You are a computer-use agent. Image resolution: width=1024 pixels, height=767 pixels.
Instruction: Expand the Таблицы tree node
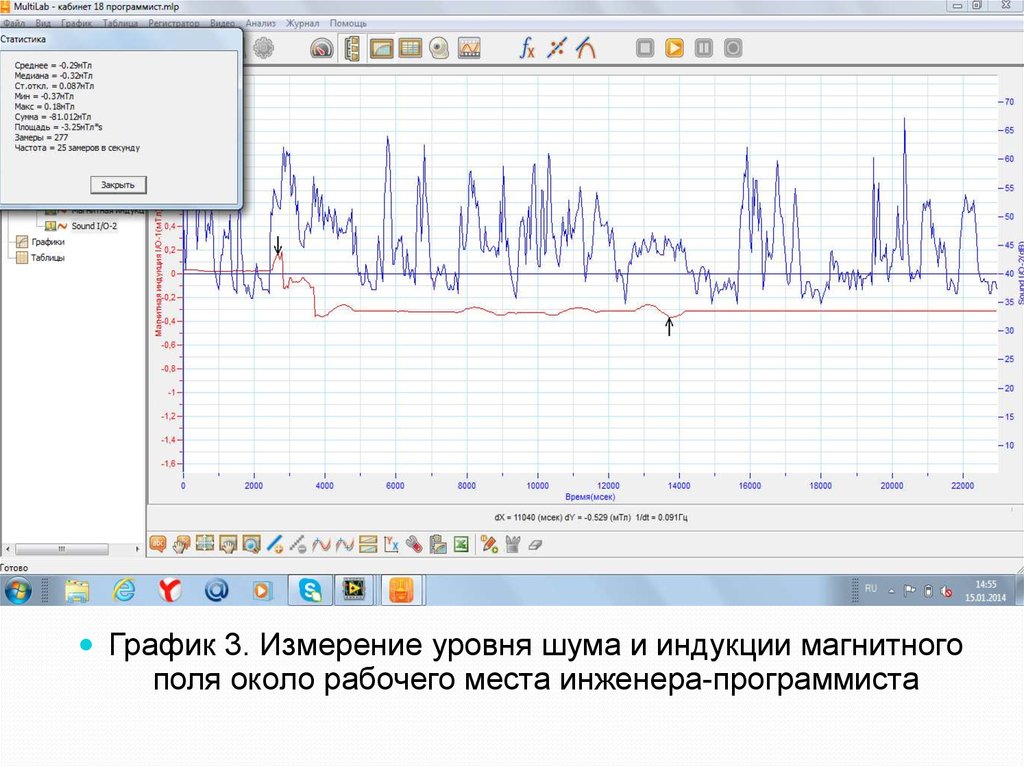[x=47, y=257]
